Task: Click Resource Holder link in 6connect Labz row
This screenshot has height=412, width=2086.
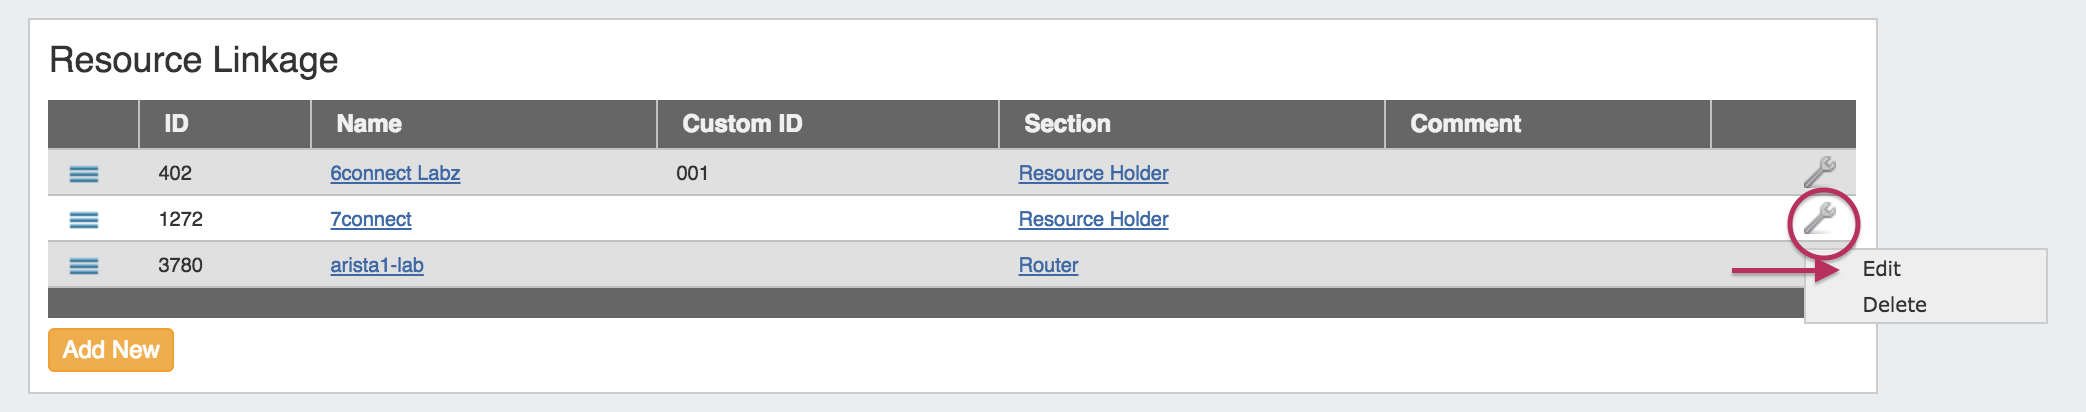Action: point(1093,173)
